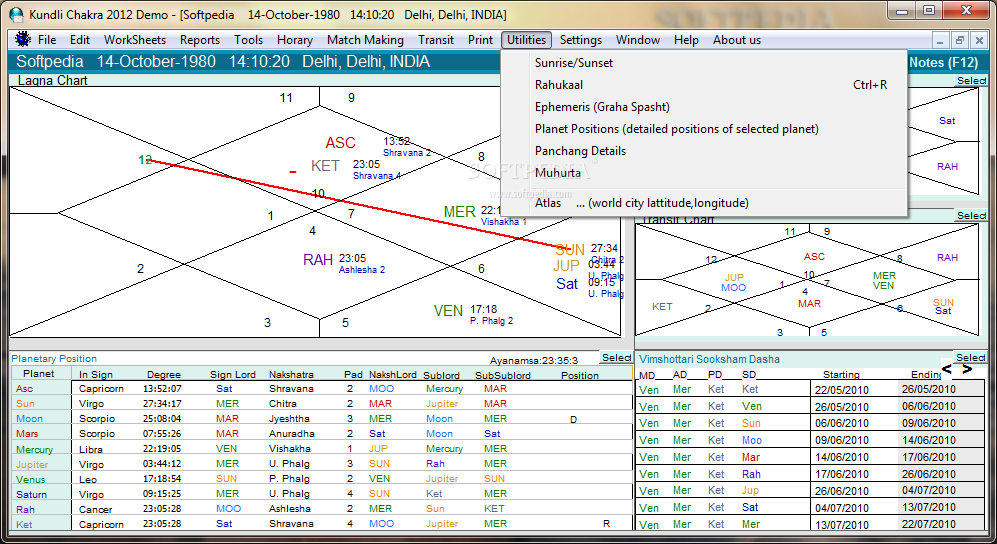The height and width of the screenshot is (544, 997).
Task: Close the open Utilities menu
Action: point(526,39)
